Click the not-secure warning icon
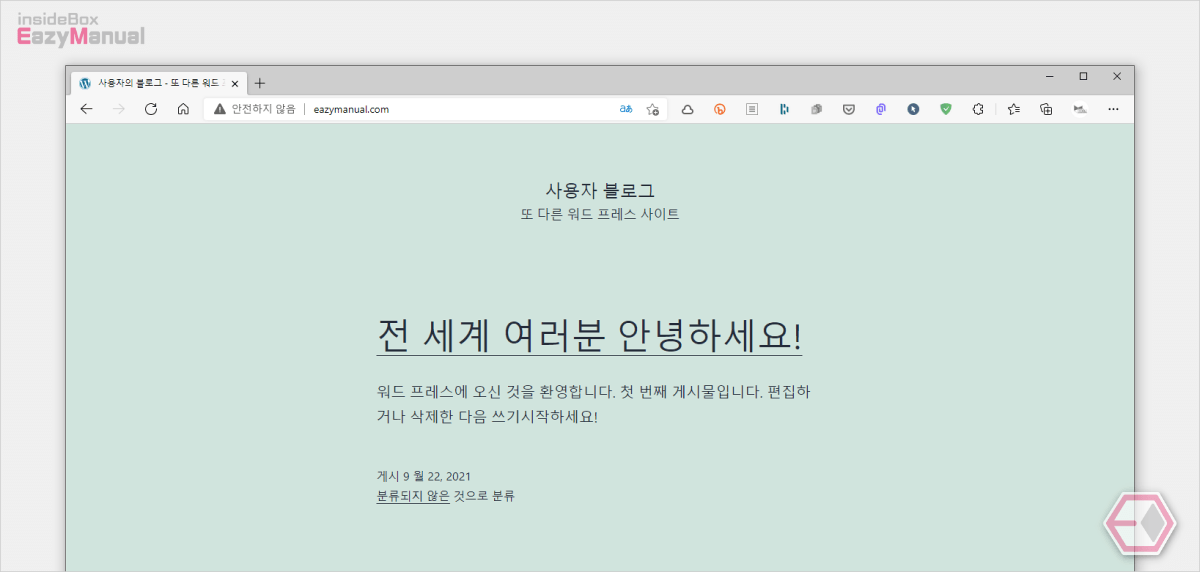1200x572 pixels. [220, 109]
